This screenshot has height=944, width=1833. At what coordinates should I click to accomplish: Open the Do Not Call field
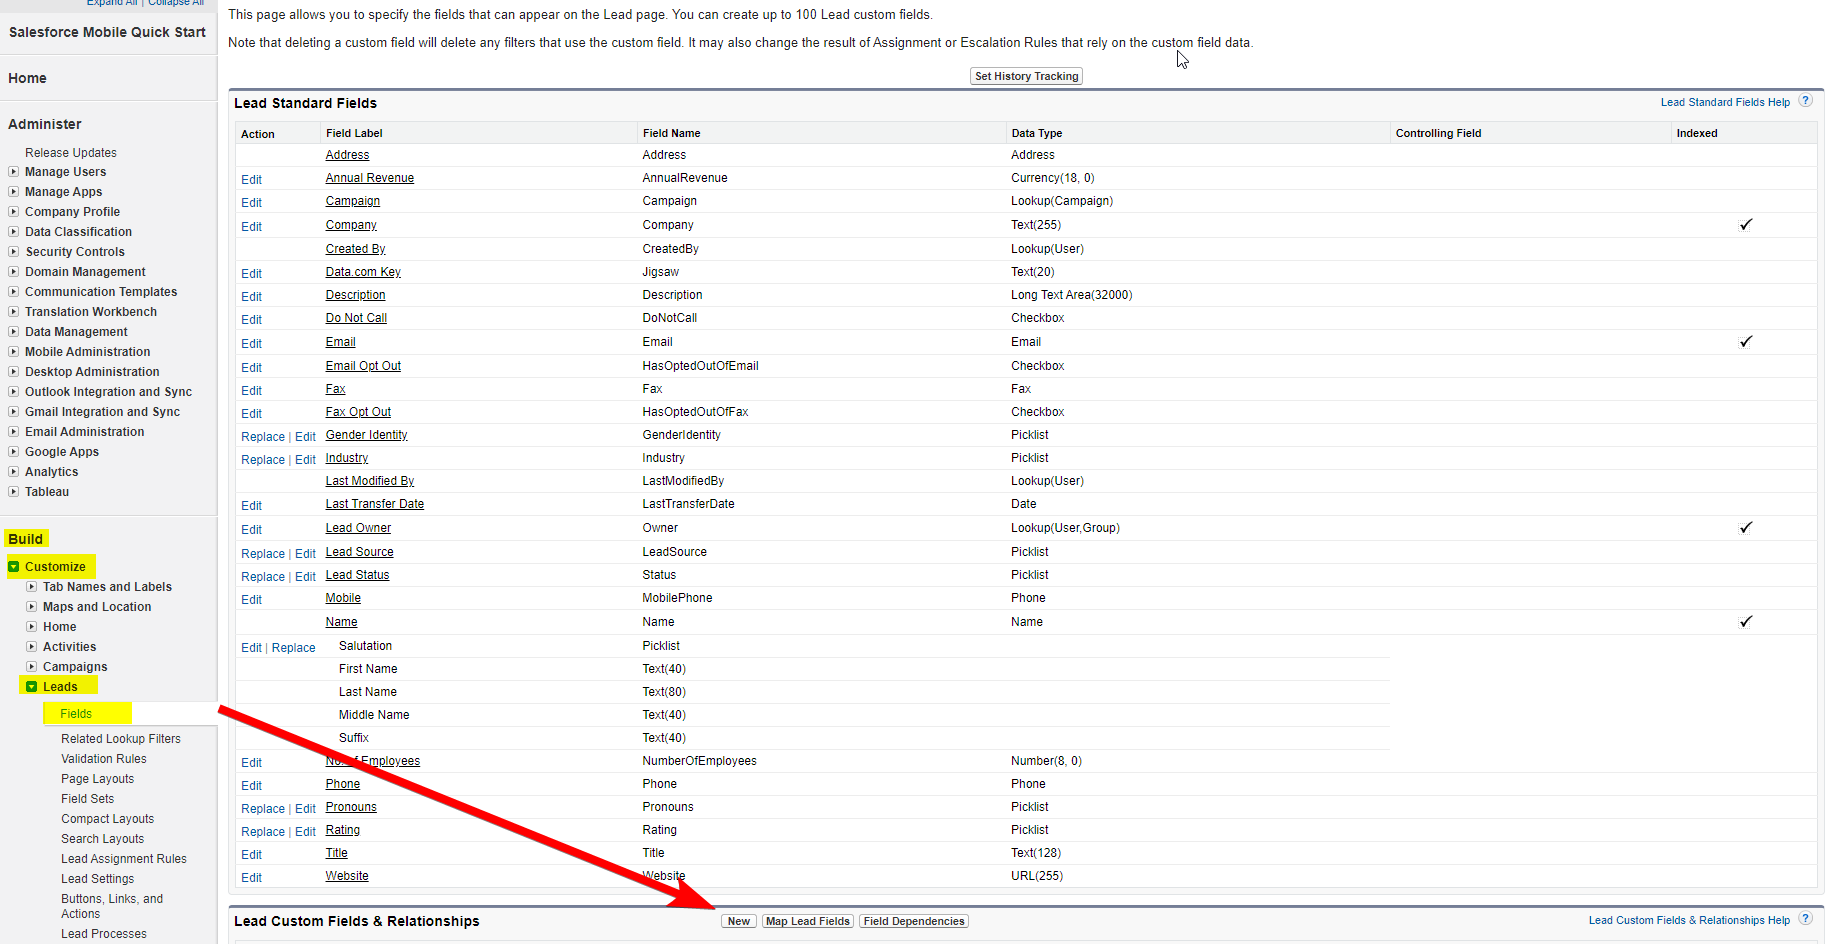click(356, 318)
